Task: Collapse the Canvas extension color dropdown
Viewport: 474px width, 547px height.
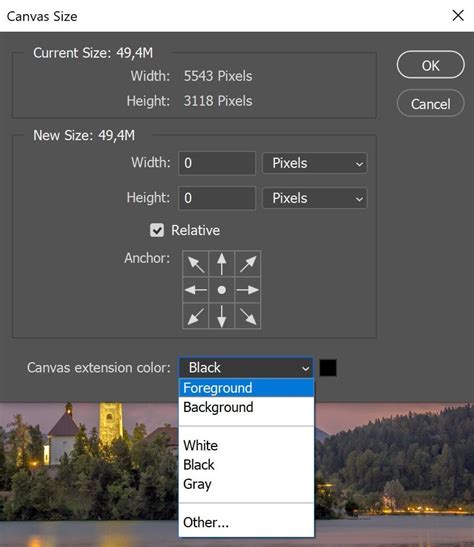Action: 246,368
